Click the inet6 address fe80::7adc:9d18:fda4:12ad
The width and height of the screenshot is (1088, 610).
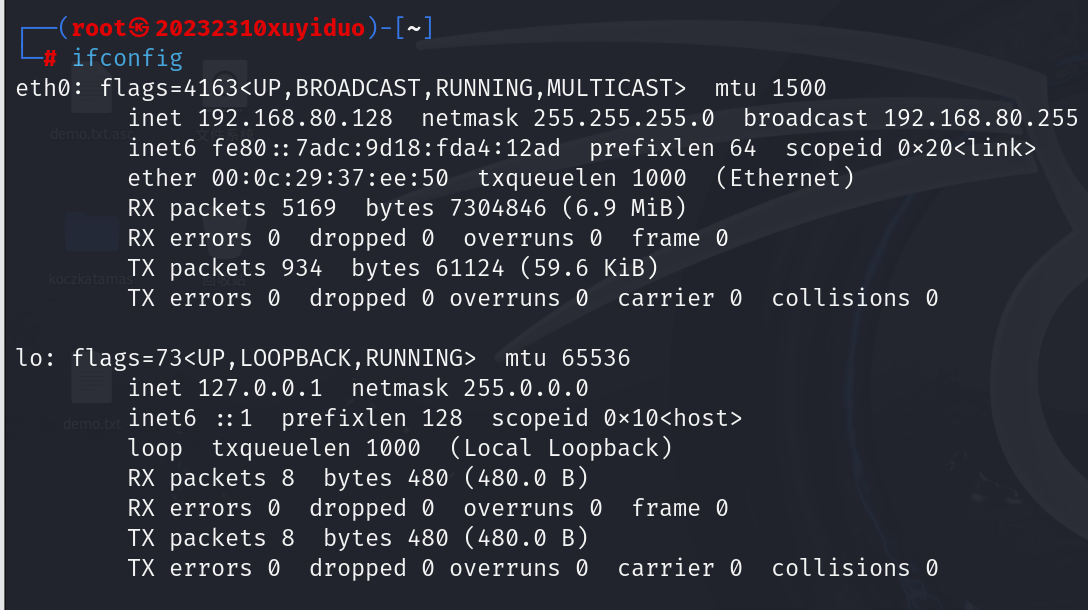point(386,148)
